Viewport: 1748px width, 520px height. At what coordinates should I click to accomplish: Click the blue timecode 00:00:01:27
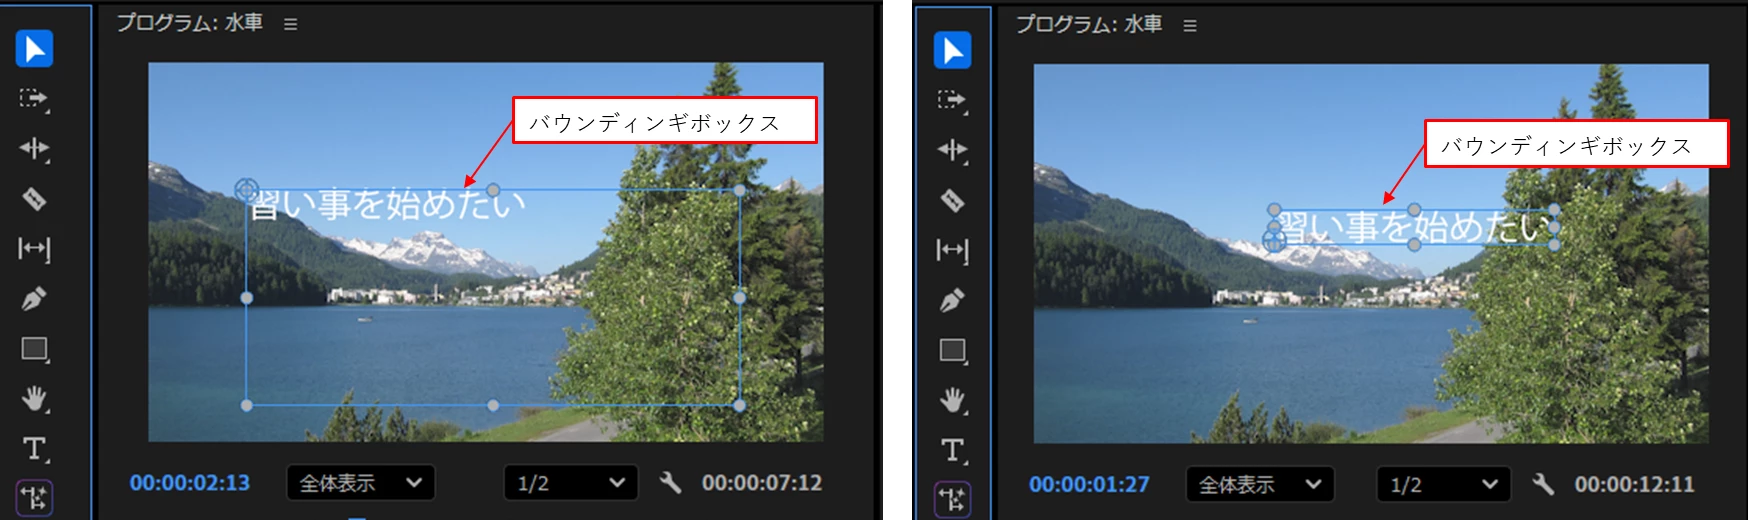[1089, 484]
